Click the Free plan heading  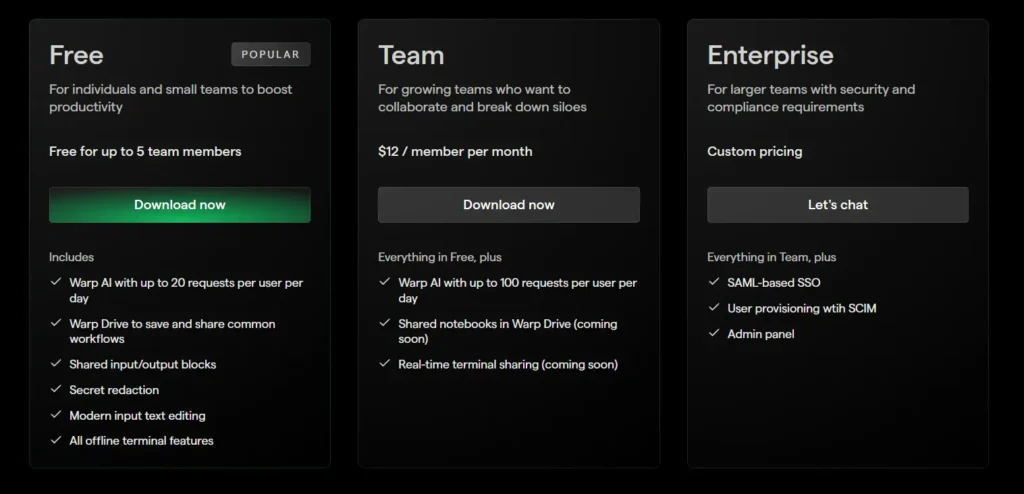click(x=76, y=54)
